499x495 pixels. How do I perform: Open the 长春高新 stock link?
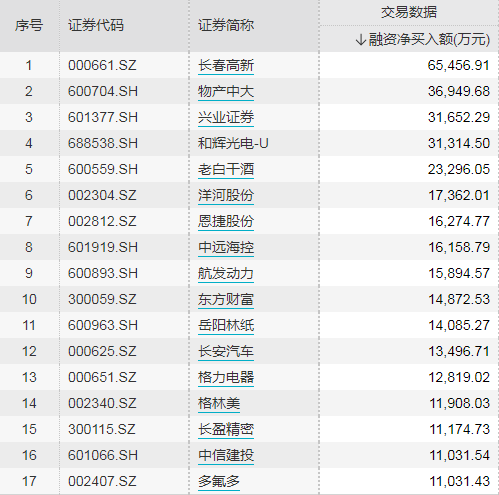[x=226, y=65]
